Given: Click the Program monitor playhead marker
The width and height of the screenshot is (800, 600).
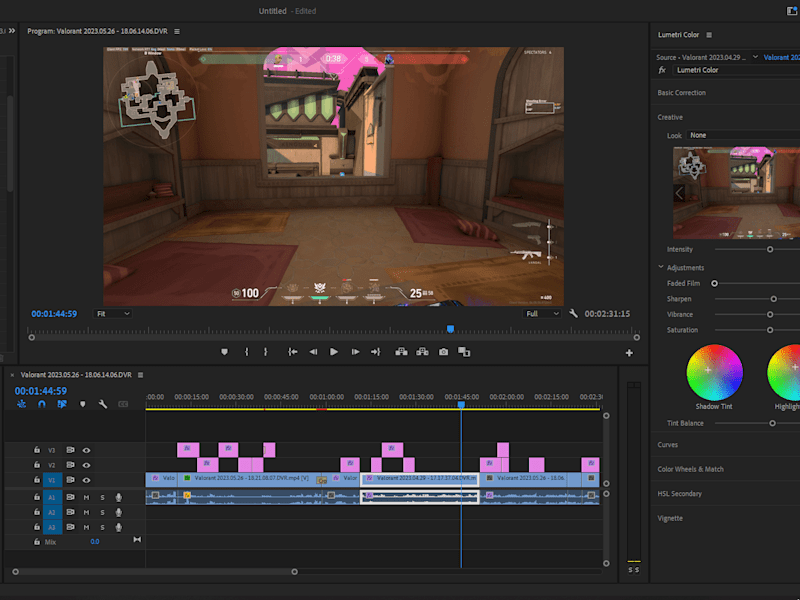Looking at the screenshot, I should coord(451,330).
